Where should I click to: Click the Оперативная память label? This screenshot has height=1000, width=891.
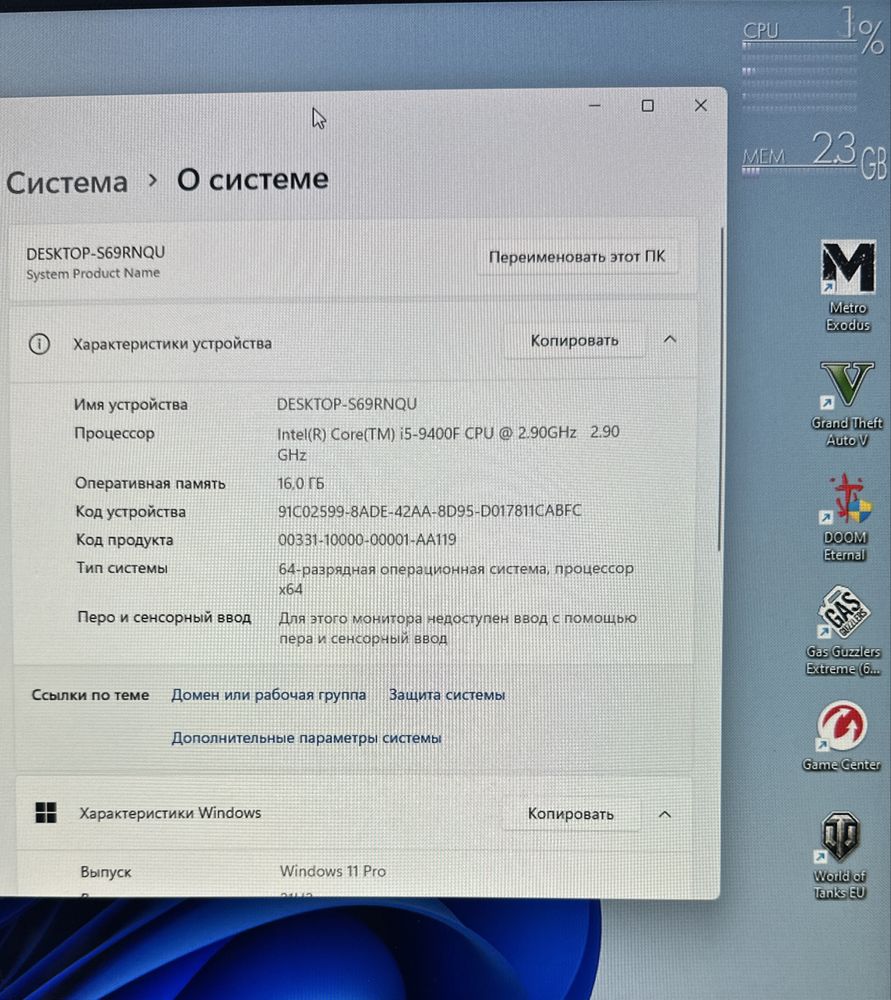tap(151, 483)
